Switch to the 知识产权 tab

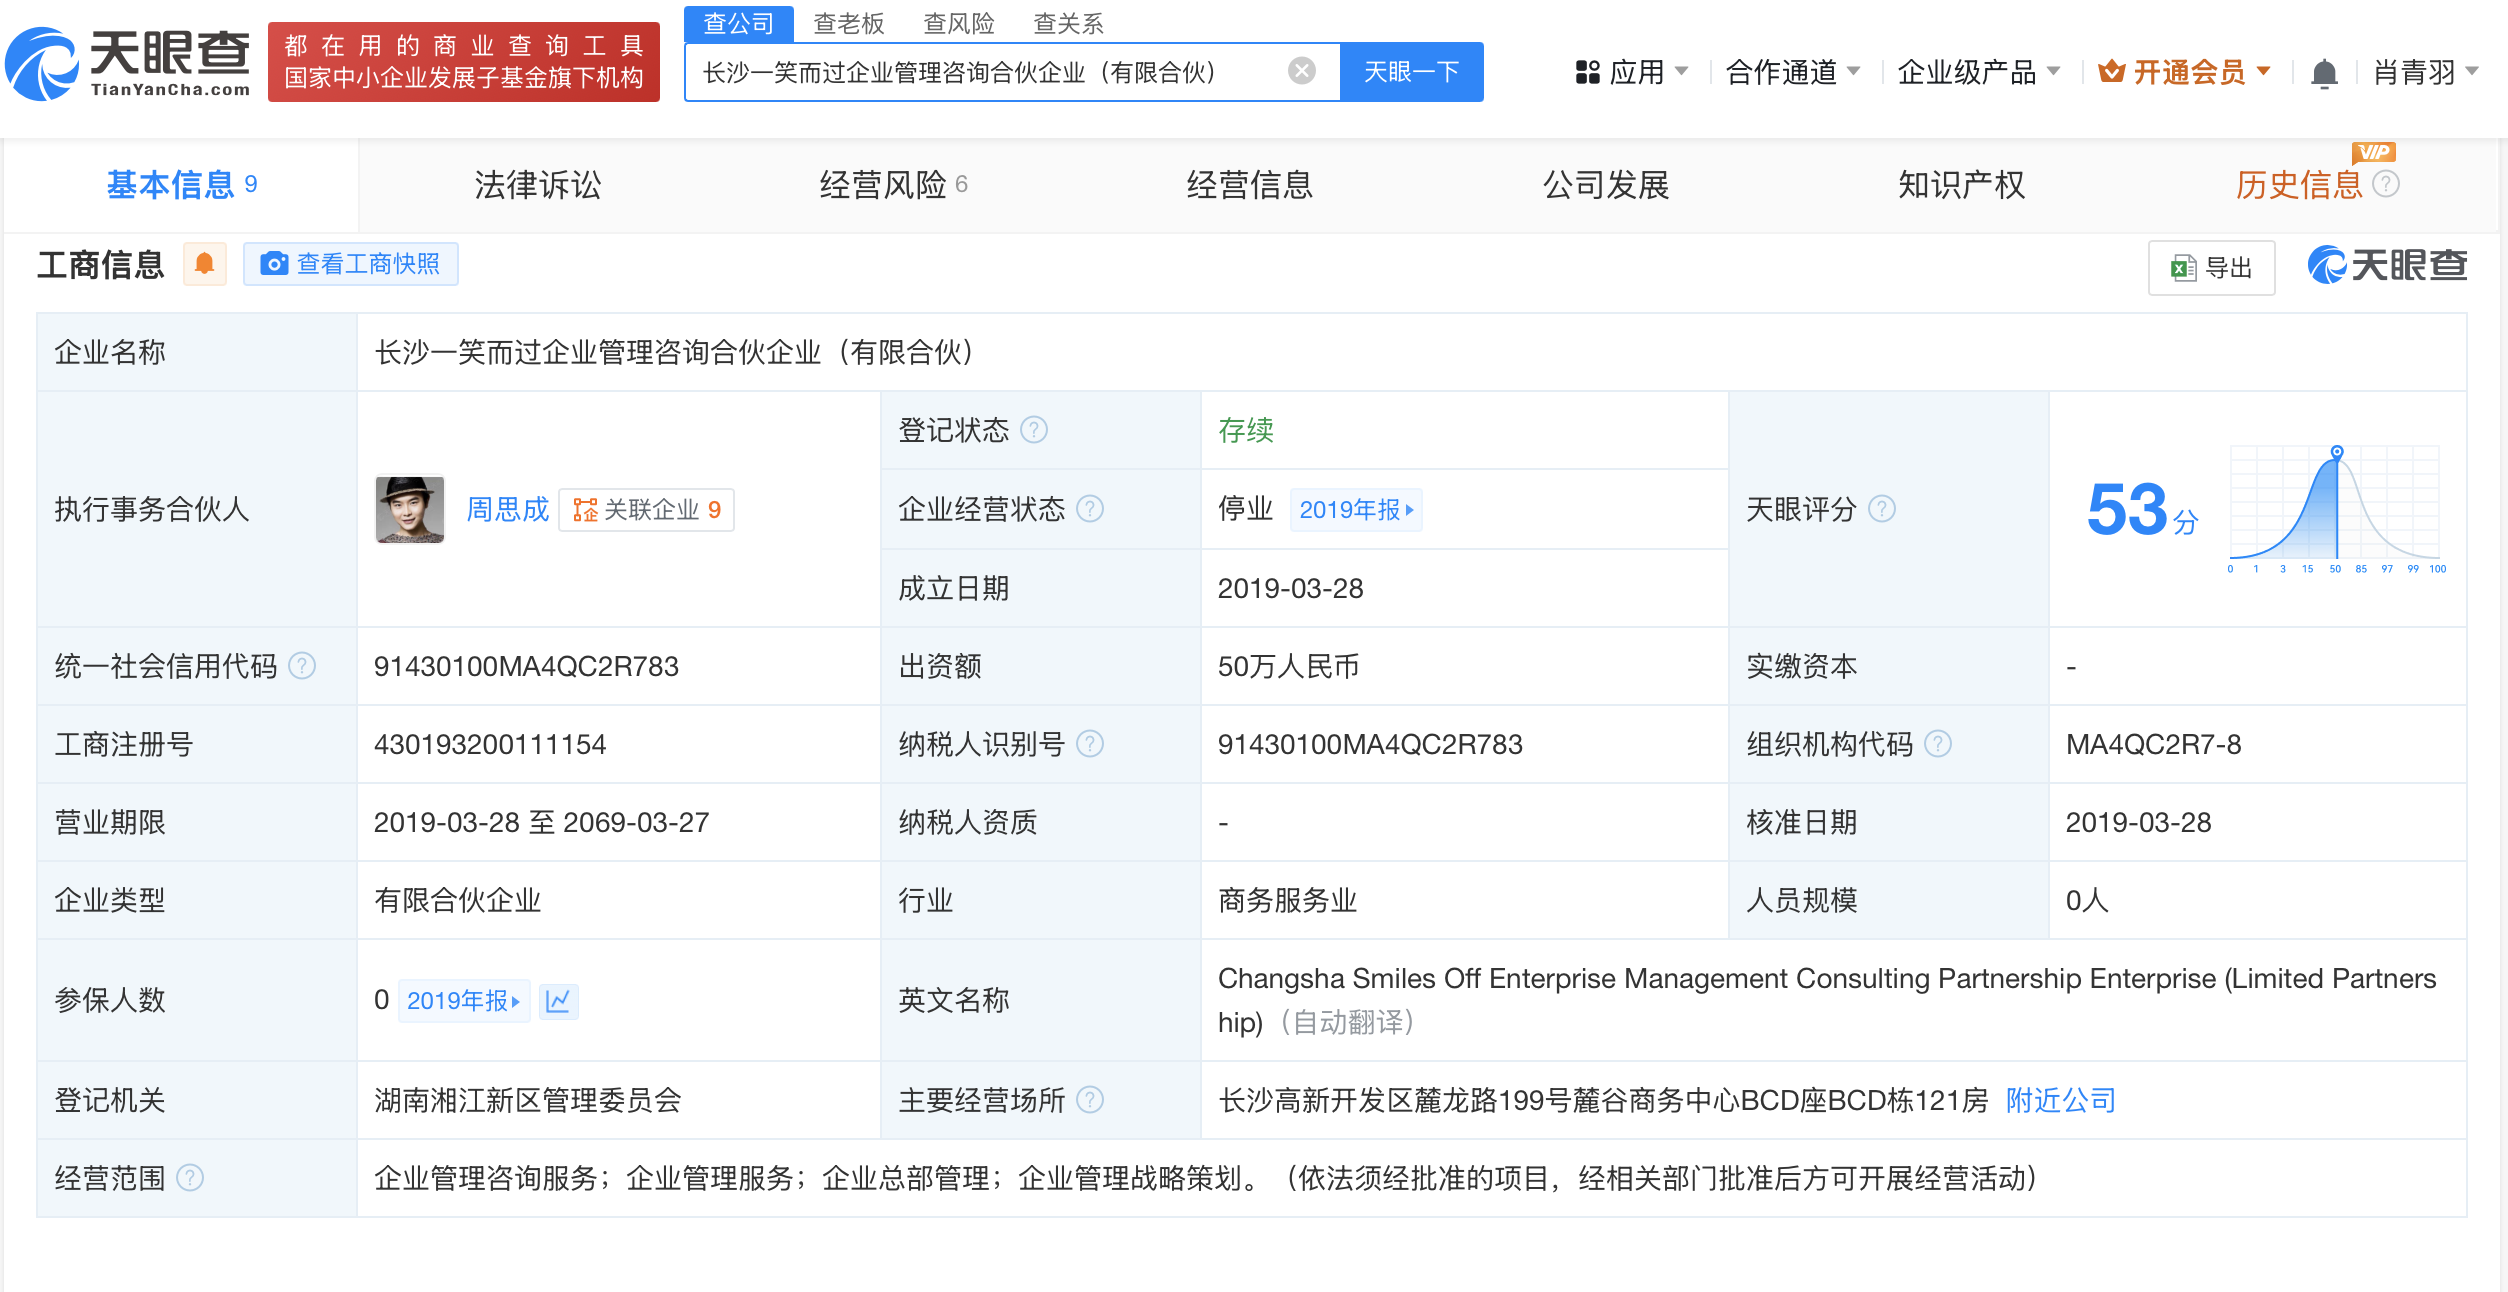tap(1961, 185)
